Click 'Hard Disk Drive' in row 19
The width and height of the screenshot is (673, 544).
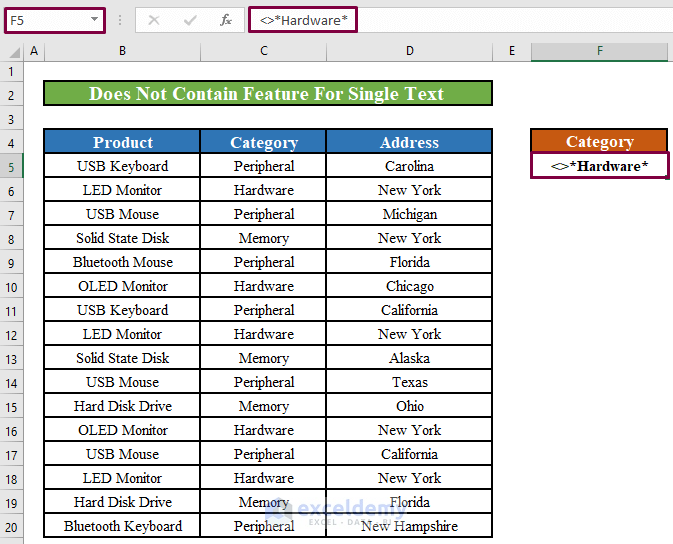(122, 503)
